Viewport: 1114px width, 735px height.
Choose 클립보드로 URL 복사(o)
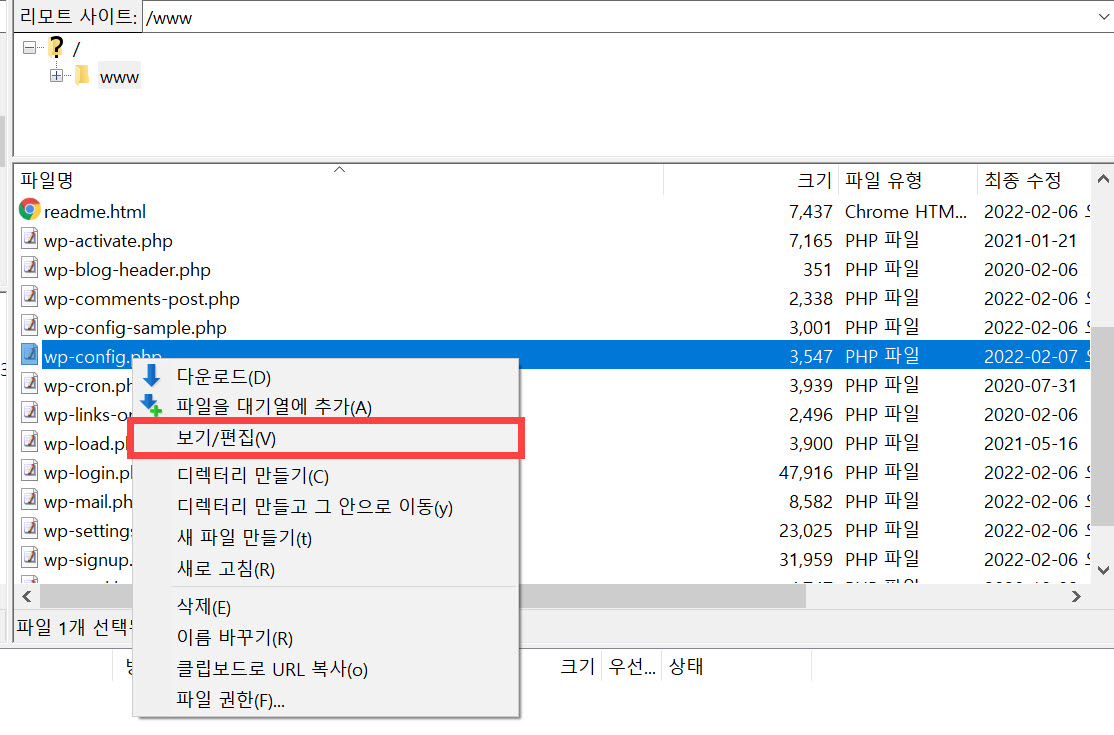tap(326, 669)
